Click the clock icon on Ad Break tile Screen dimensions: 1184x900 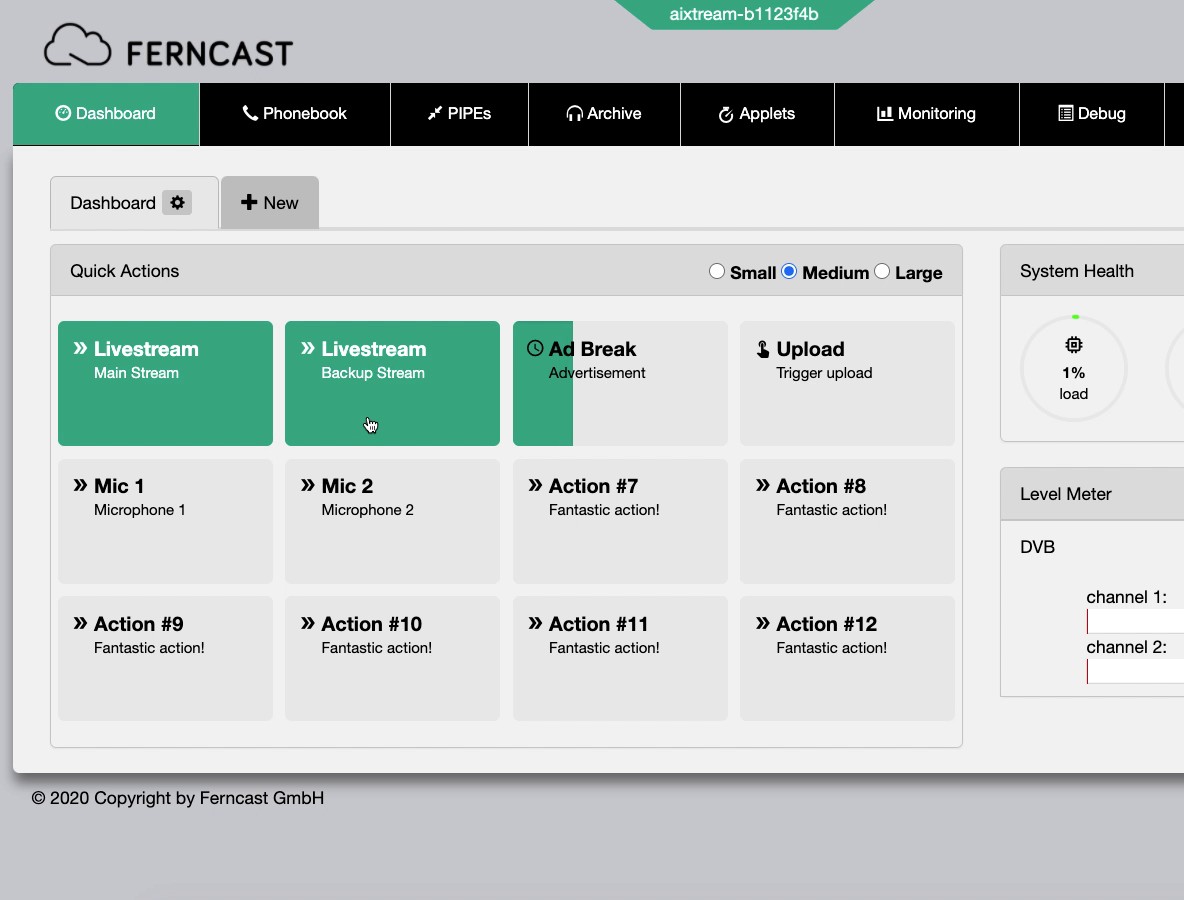tap(535, 349)
